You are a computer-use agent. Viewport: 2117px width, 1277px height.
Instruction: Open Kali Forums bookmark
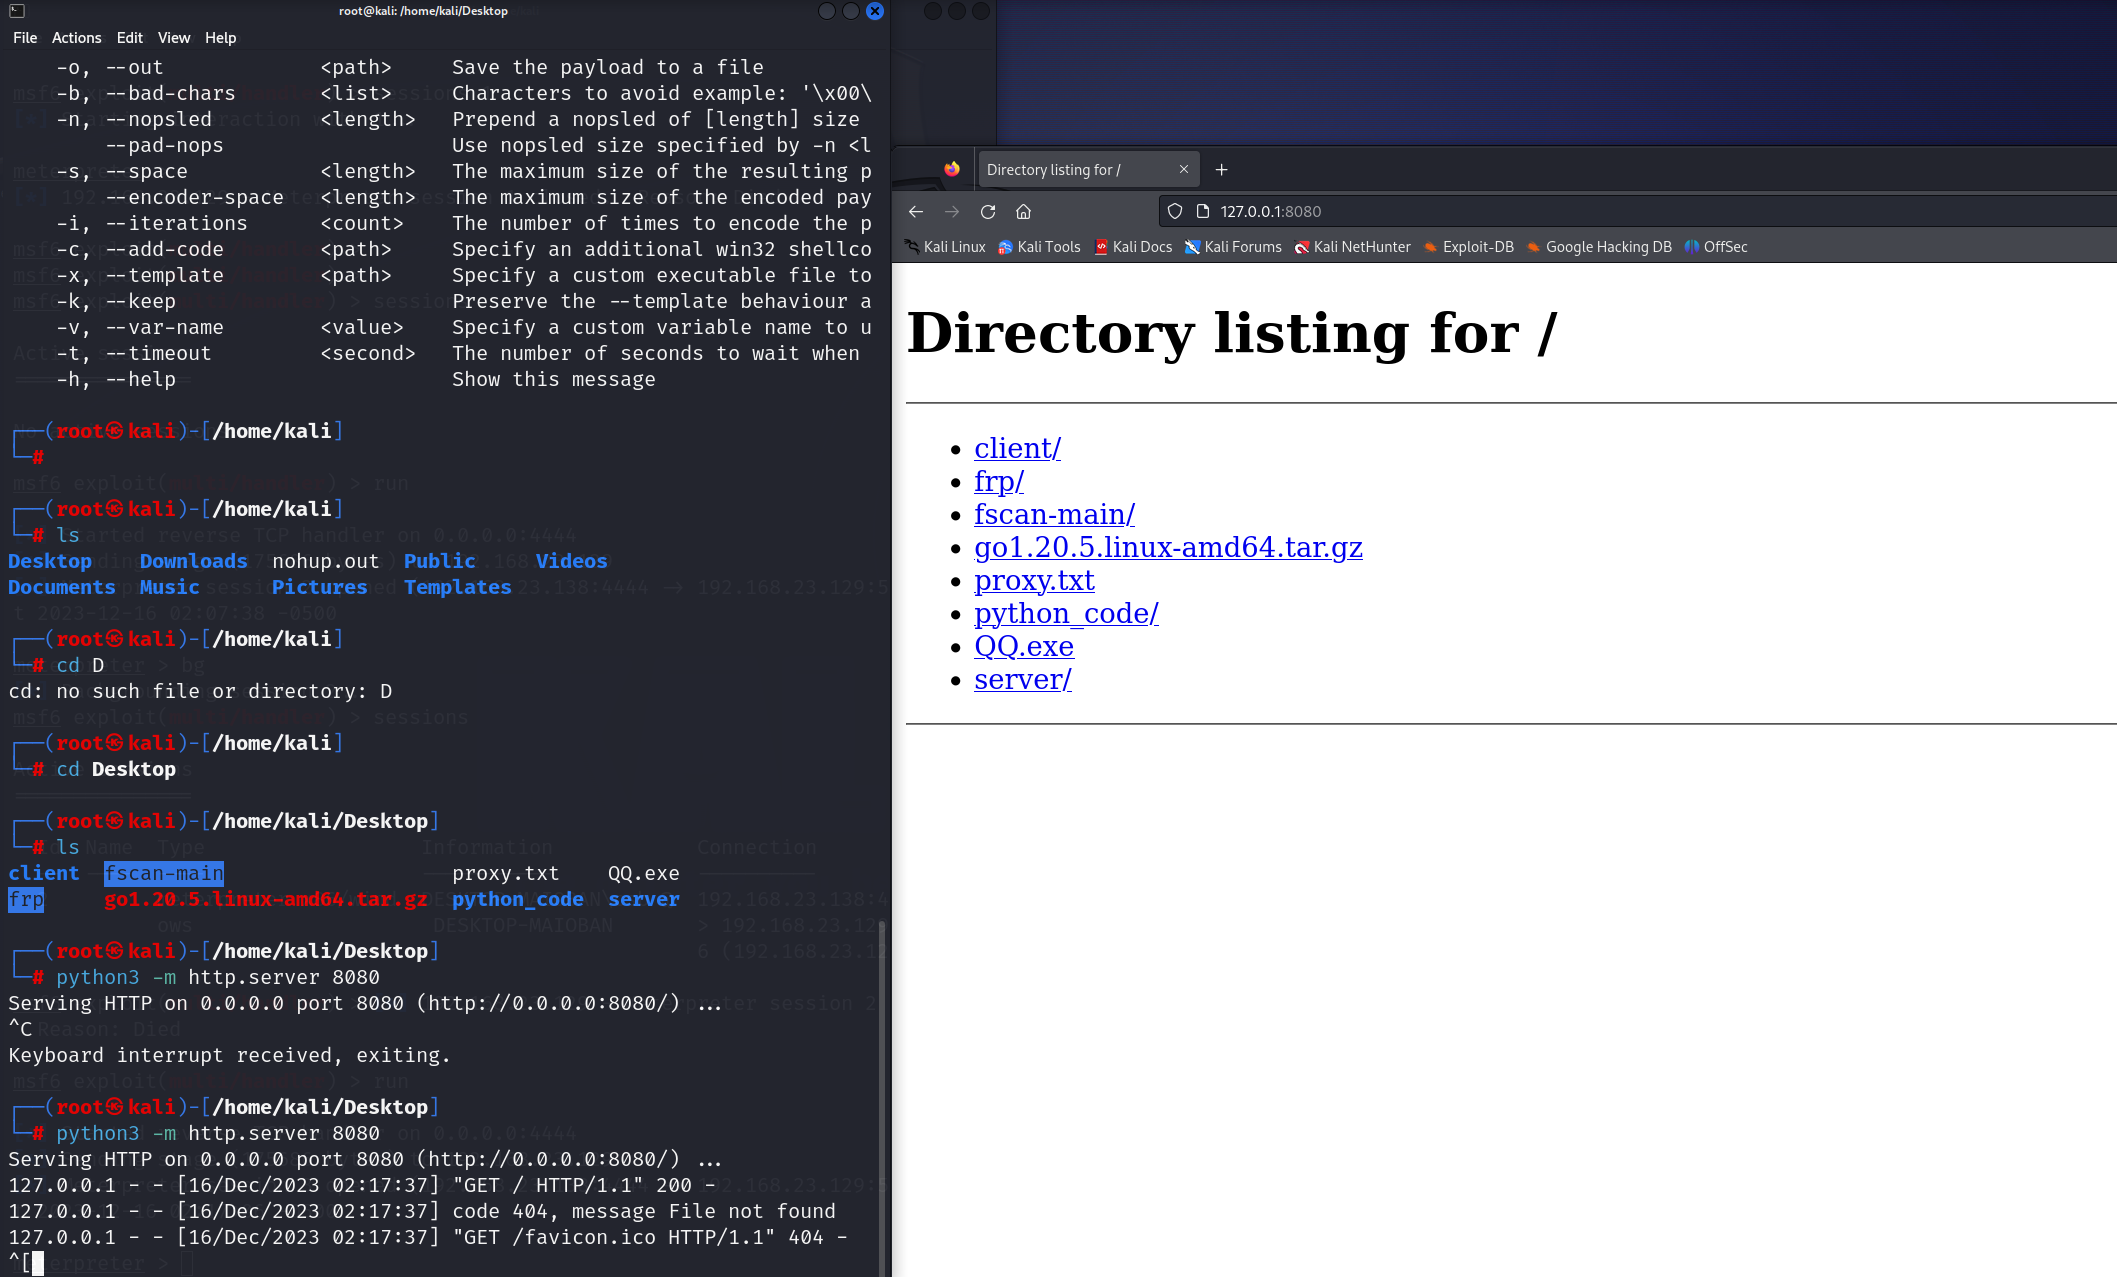(x=1233, y=247)
